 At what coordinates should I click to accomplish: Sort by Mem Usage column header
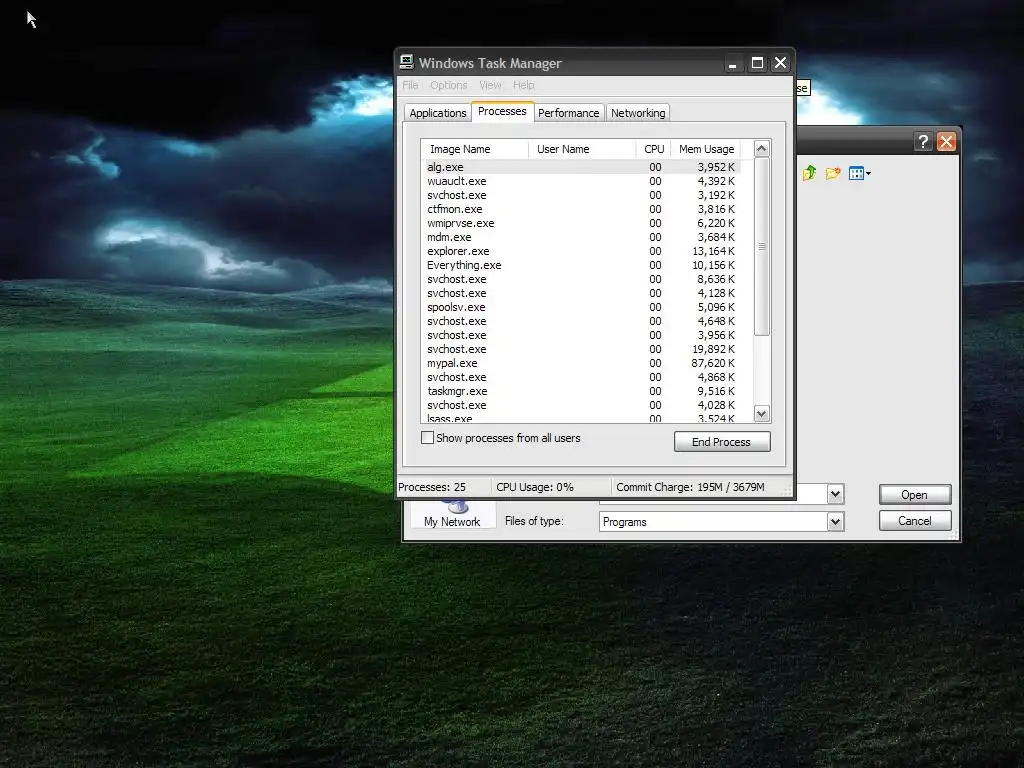[706, 149]
